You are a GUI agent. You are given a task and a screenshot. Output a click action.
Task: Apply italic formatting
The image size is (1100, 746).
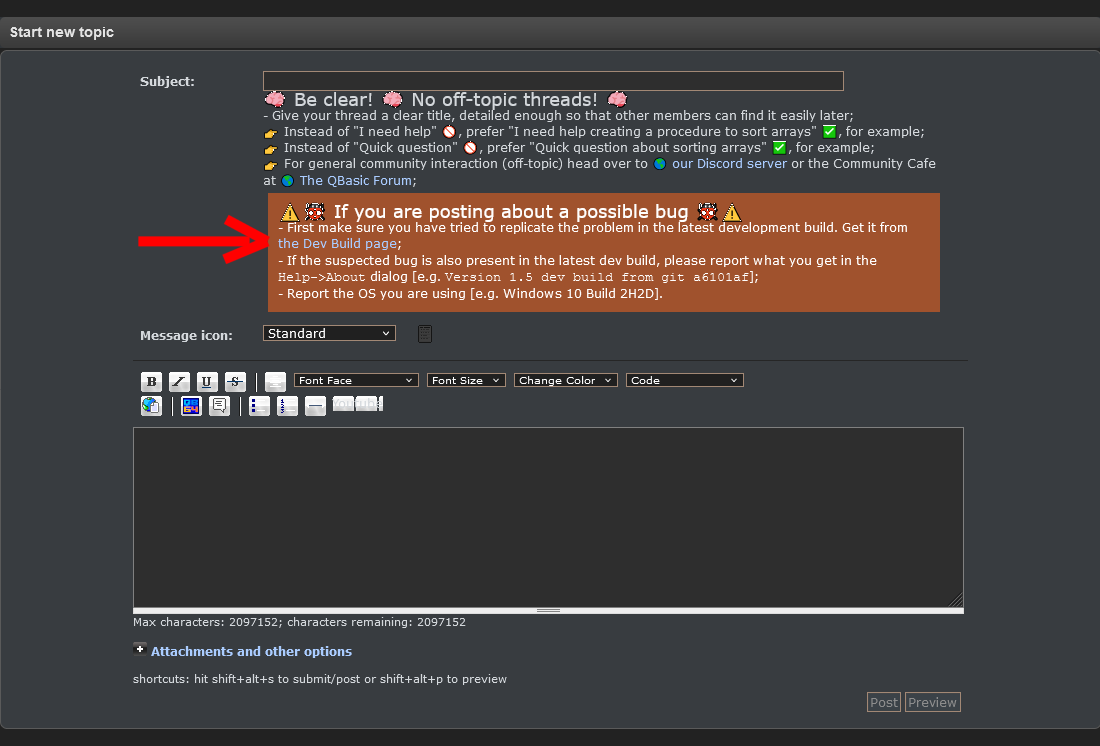179,381
